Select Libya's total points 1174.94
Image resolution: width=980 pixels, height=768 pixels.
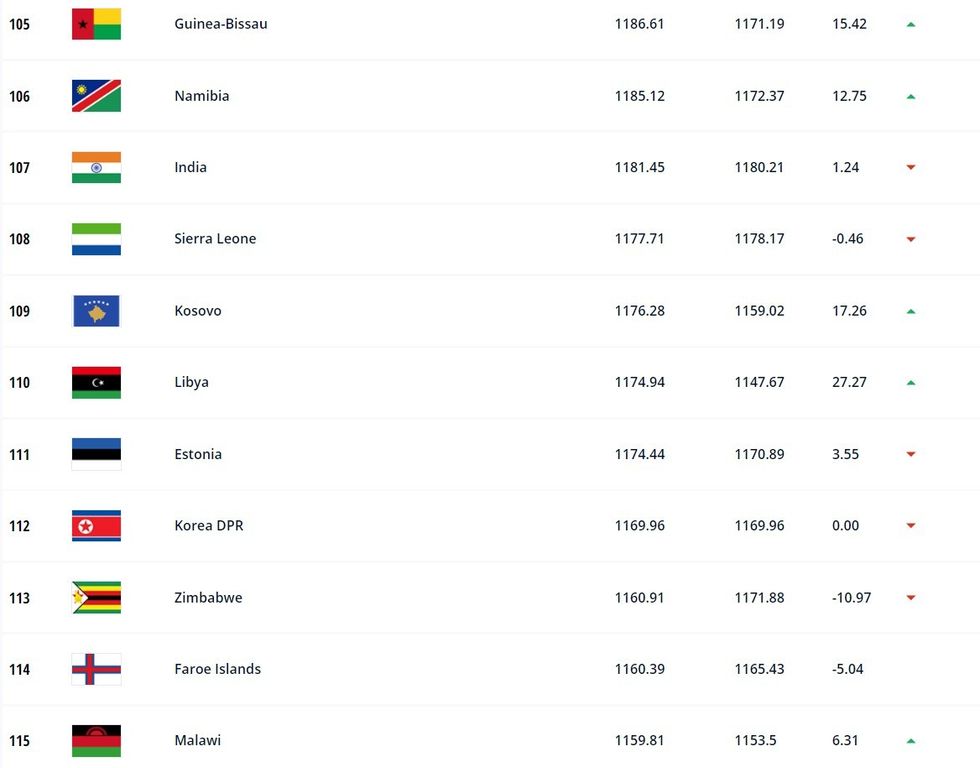coord(639,382)
